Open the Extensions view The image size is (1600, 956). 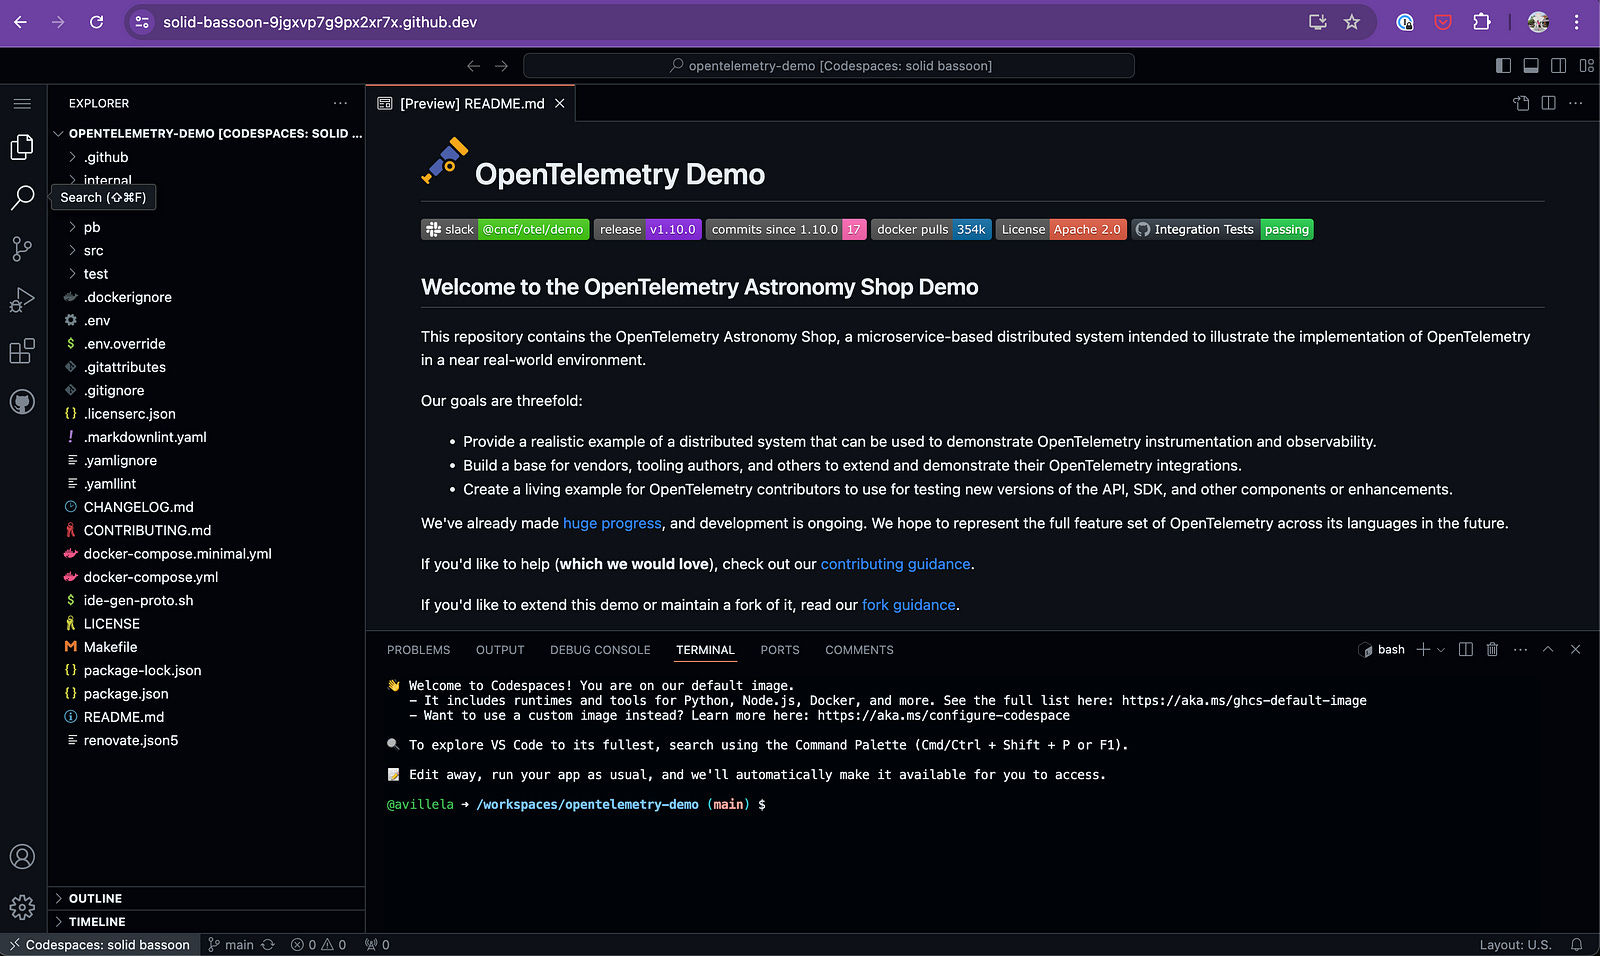[22, 350]
